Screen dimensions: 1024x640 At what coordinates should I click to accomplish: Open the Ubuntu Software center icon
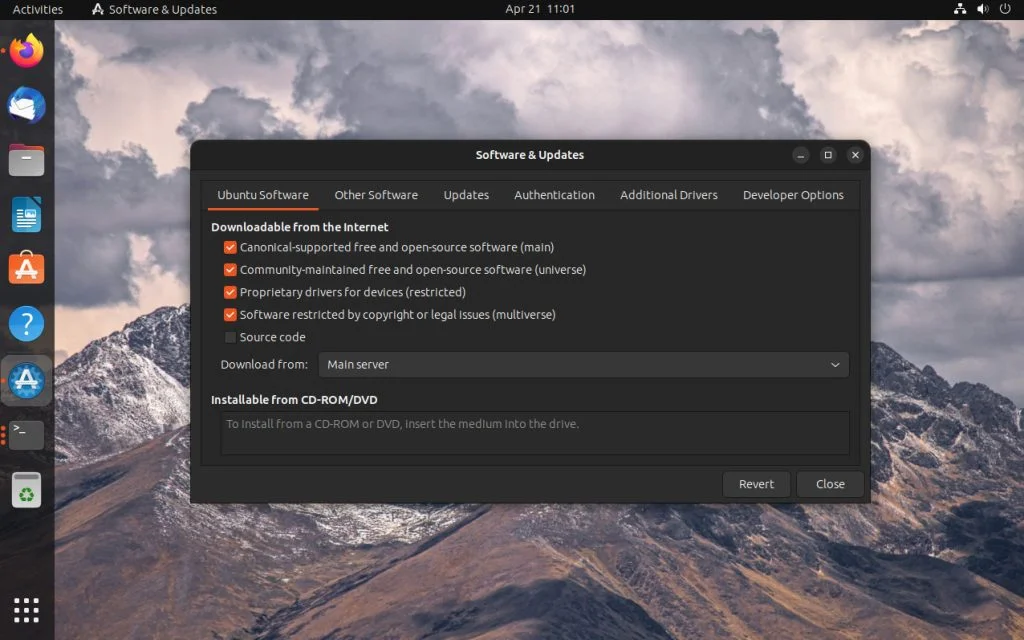(x=25, y=267)
